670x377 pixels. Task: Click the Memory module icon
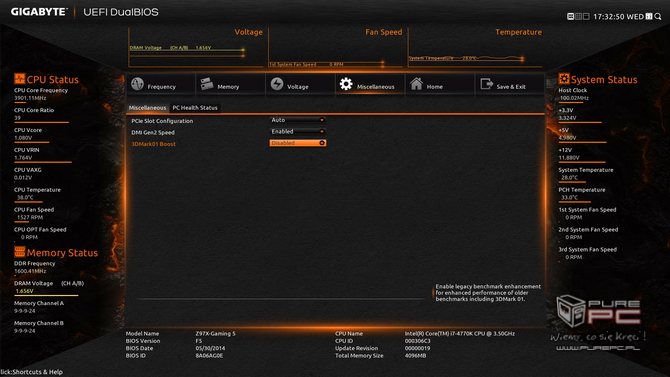pos(207,84)
